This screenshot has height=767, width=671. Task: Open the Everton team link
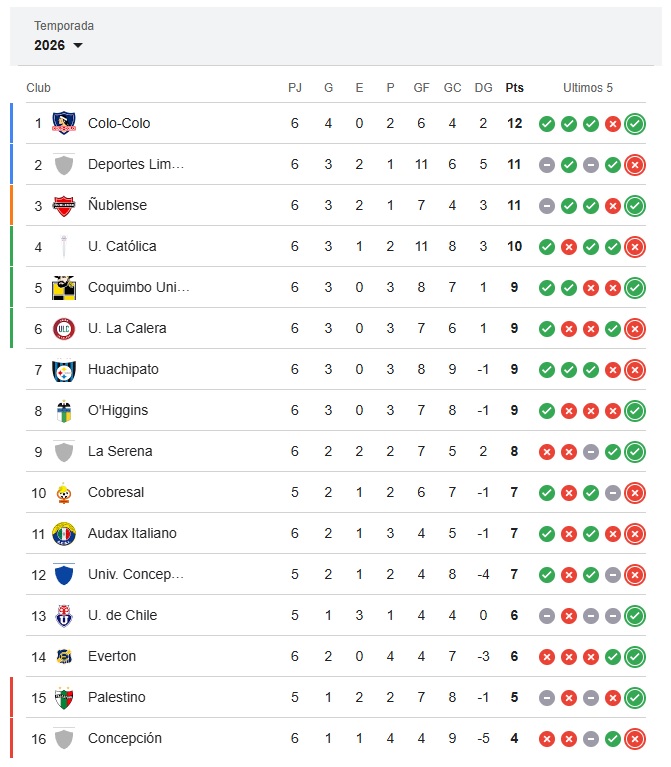click(112, 656)
